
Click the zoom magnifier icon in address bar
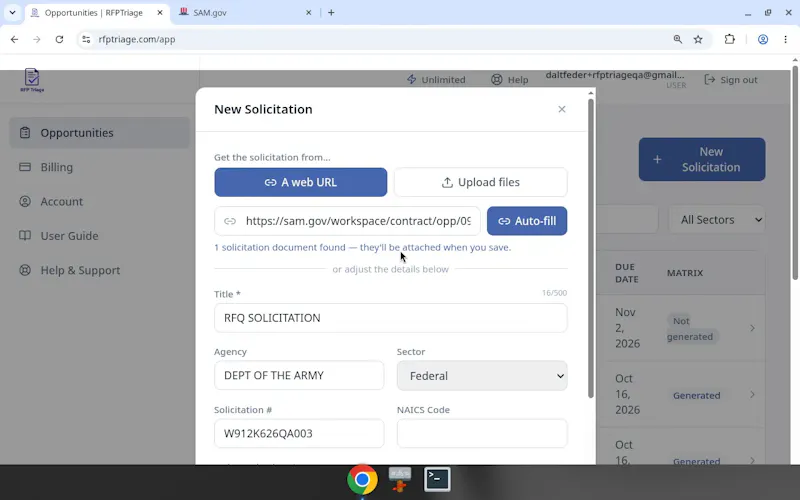(678, 39)
